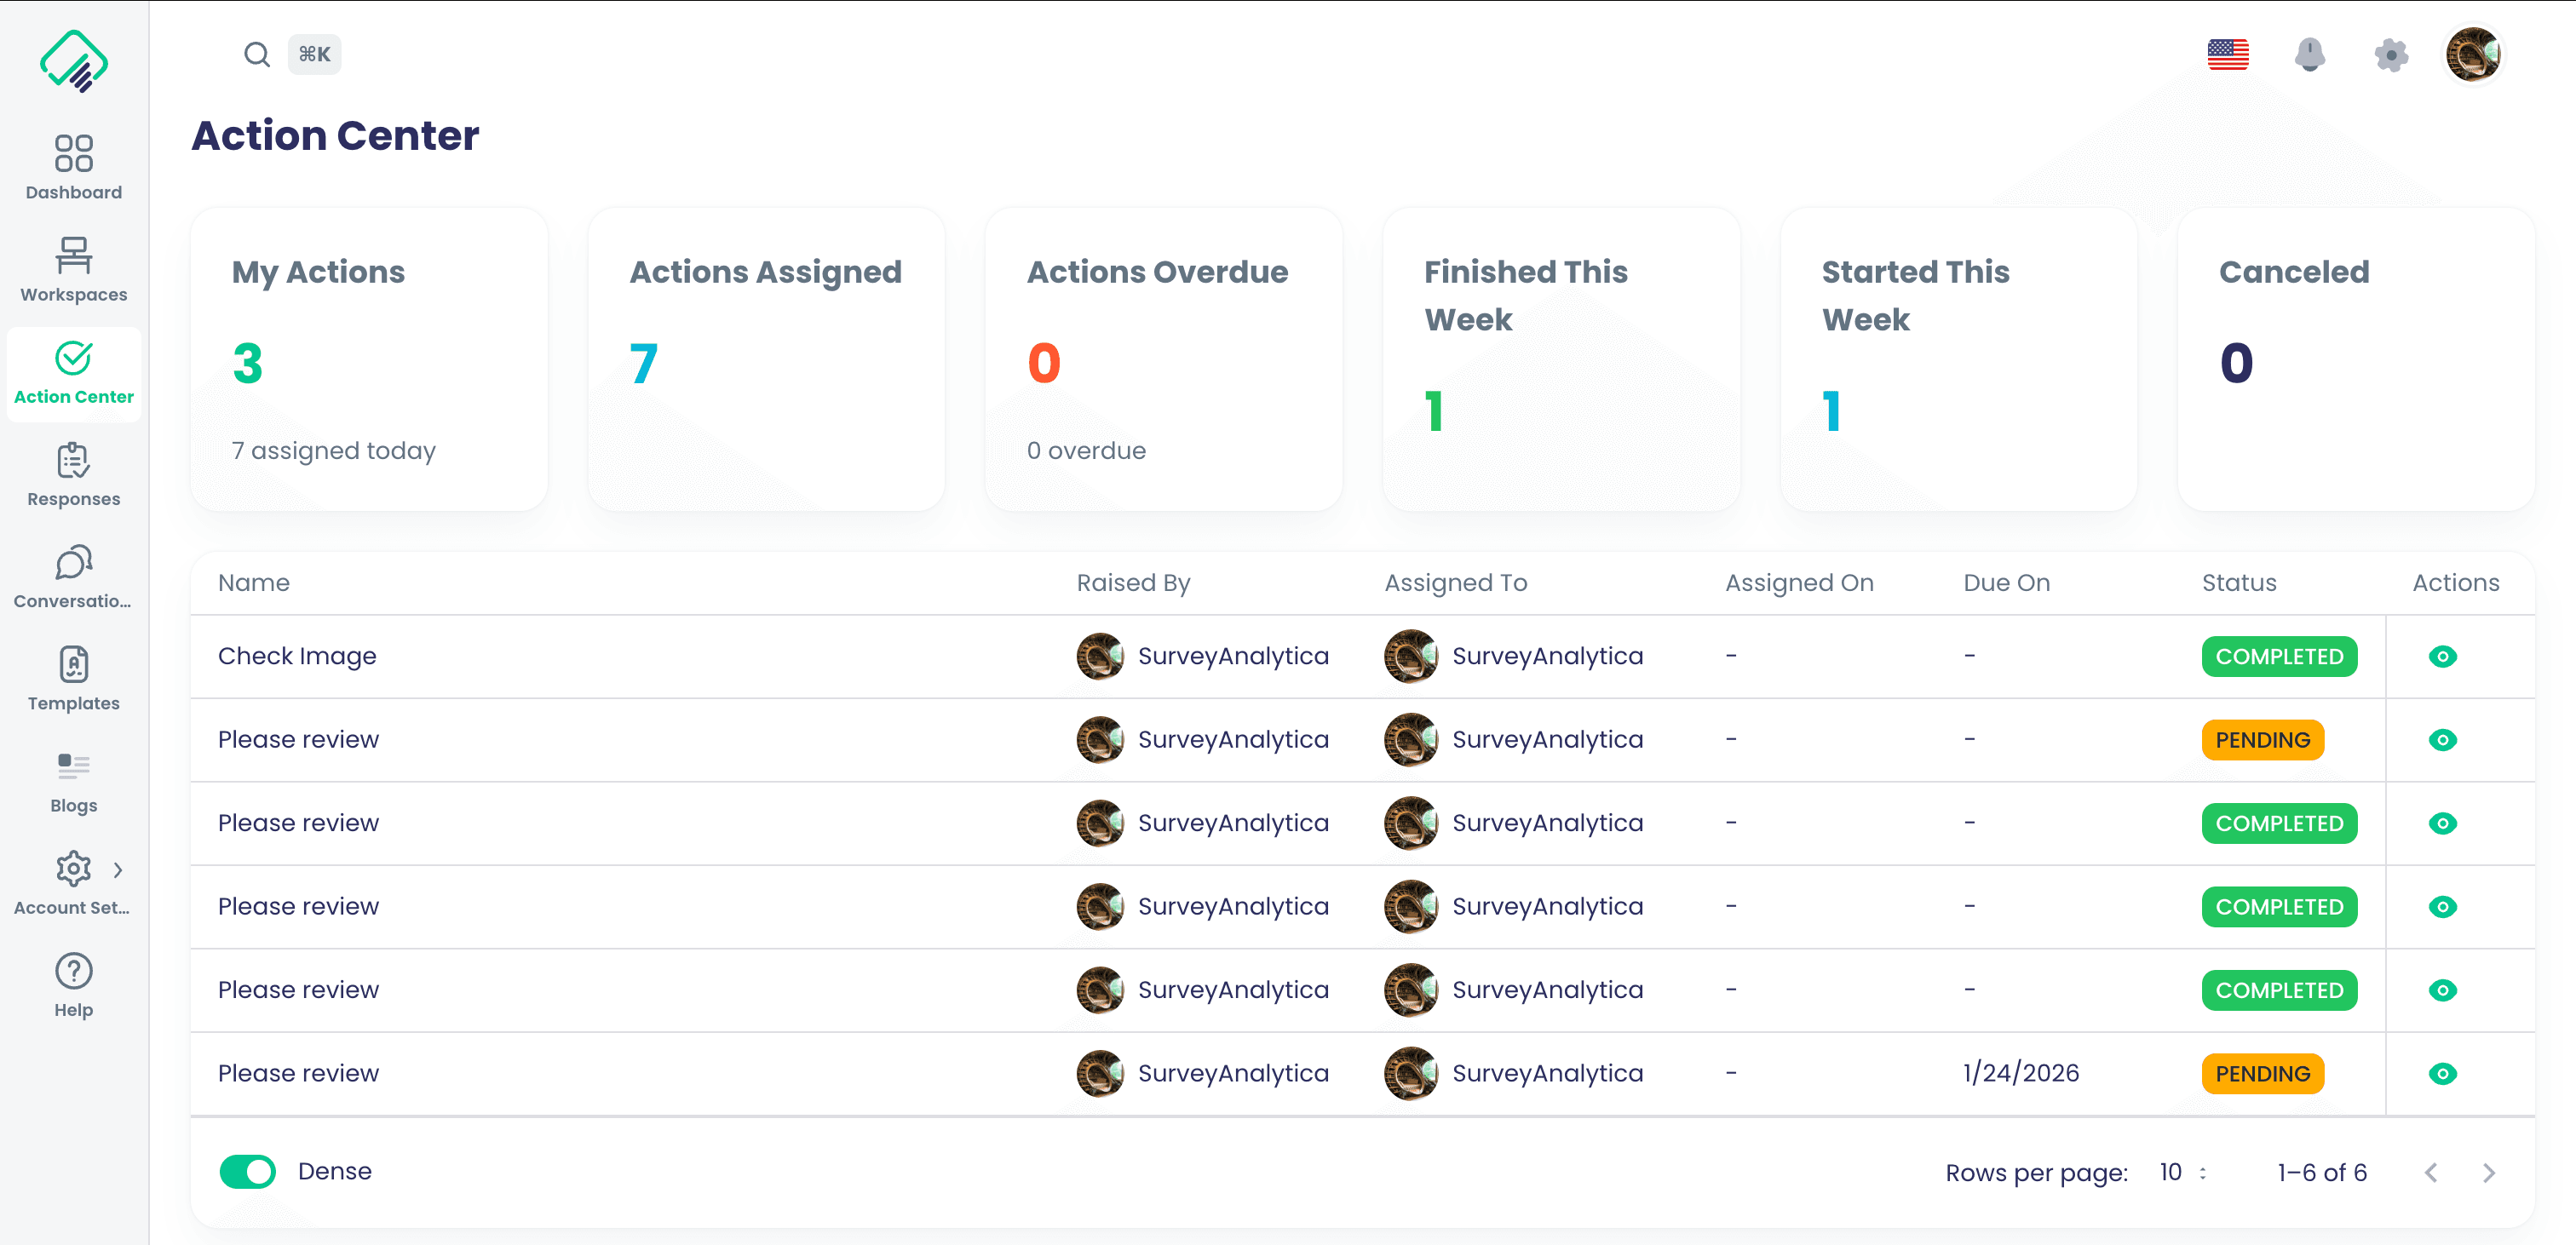The image size is (2576, 1245).
Task: Toggle the Dense table view switch
Action: tap(247, 1171)
